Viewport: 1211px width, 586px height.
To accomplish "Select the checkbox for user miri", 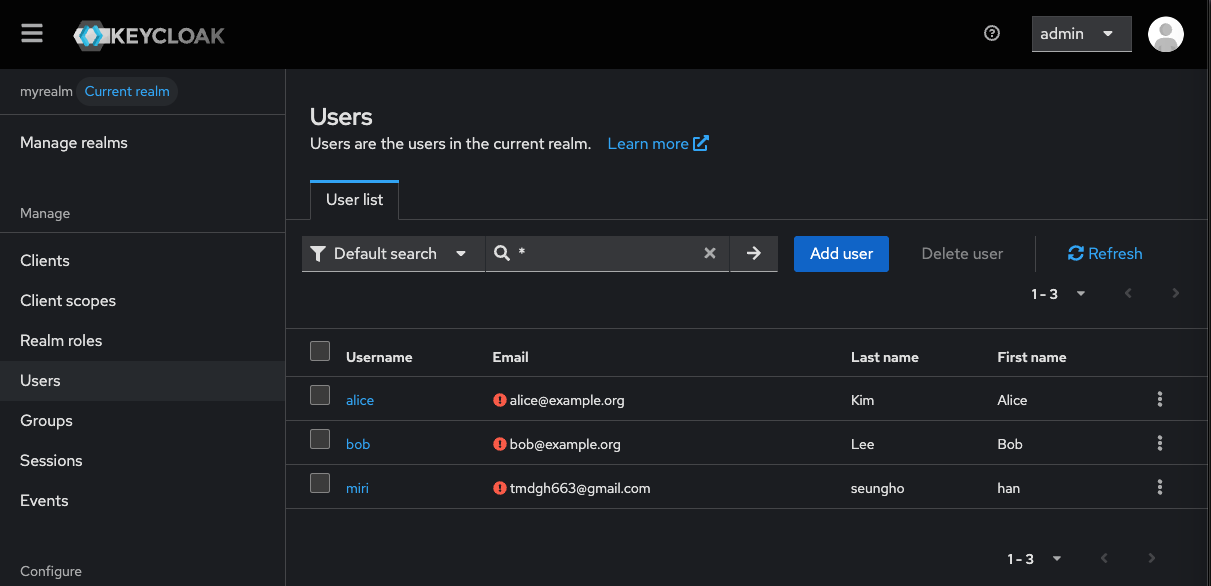I will click(x=320, y=483).
